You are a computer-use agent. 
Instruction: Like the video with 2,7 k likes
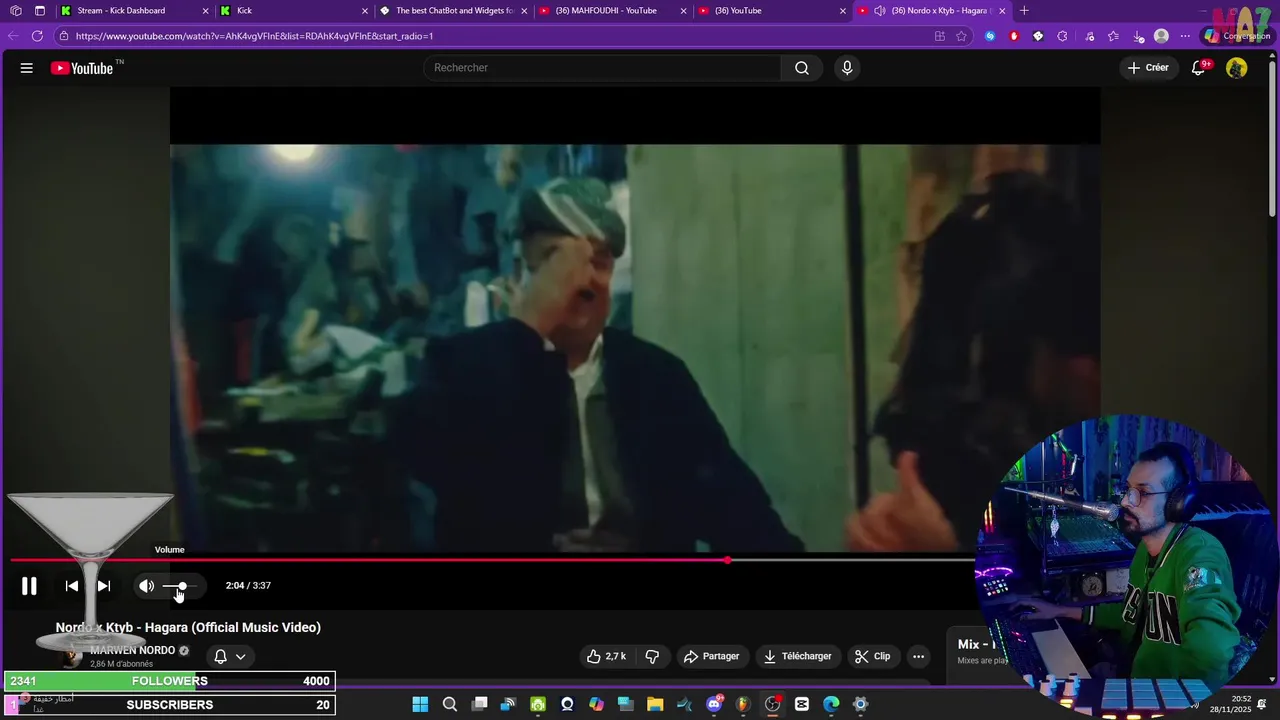point(607,656)
